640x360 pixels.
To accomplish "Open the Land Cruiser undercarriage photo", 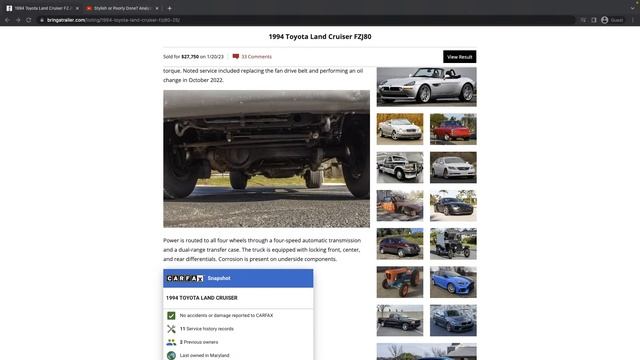I will 267,159.
